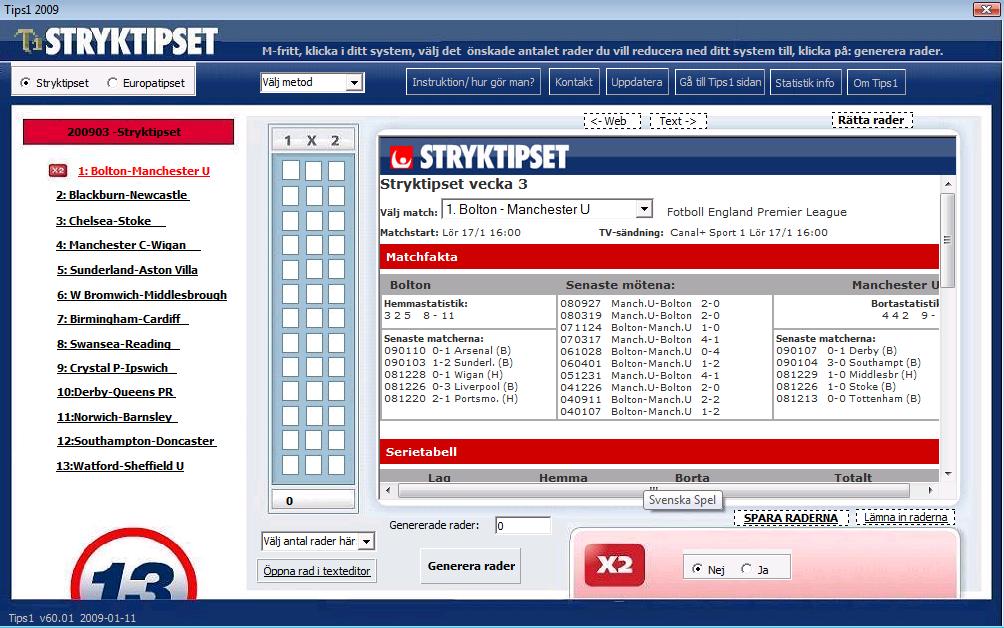Screen dimensions: 1004x628
Task: Click the Uppdatera button
Action: (x=636, y=83)
